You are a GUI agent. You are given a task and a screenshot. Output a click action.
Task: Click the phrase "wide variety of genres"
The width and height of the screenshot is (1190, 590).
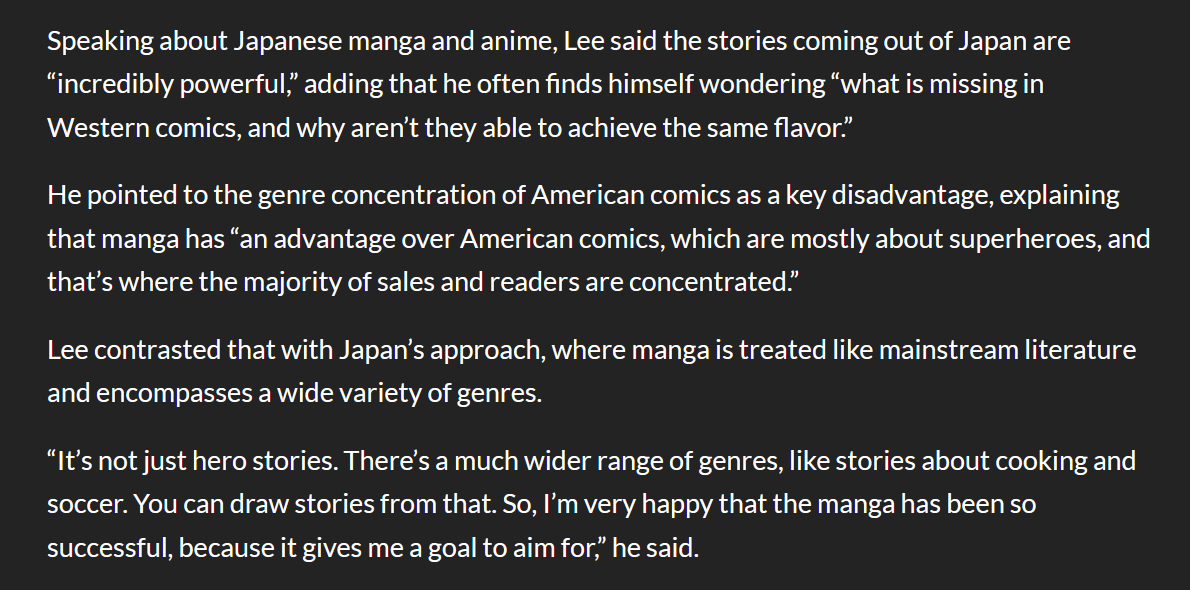pyautogui.click(x=415, y=393)
